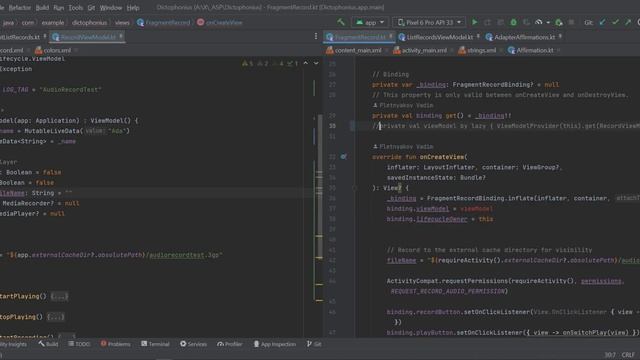Click FragmentRecord in the breadcrumb bar
The width and height of the screenshot is (640, 360).
[x=164, y=22]
